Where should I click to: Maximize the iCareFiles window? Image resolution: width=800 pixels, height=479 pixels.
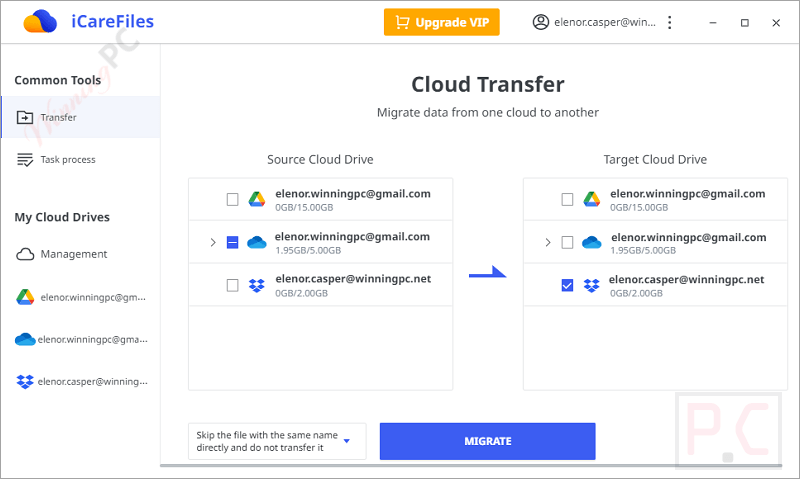[745, 22]
